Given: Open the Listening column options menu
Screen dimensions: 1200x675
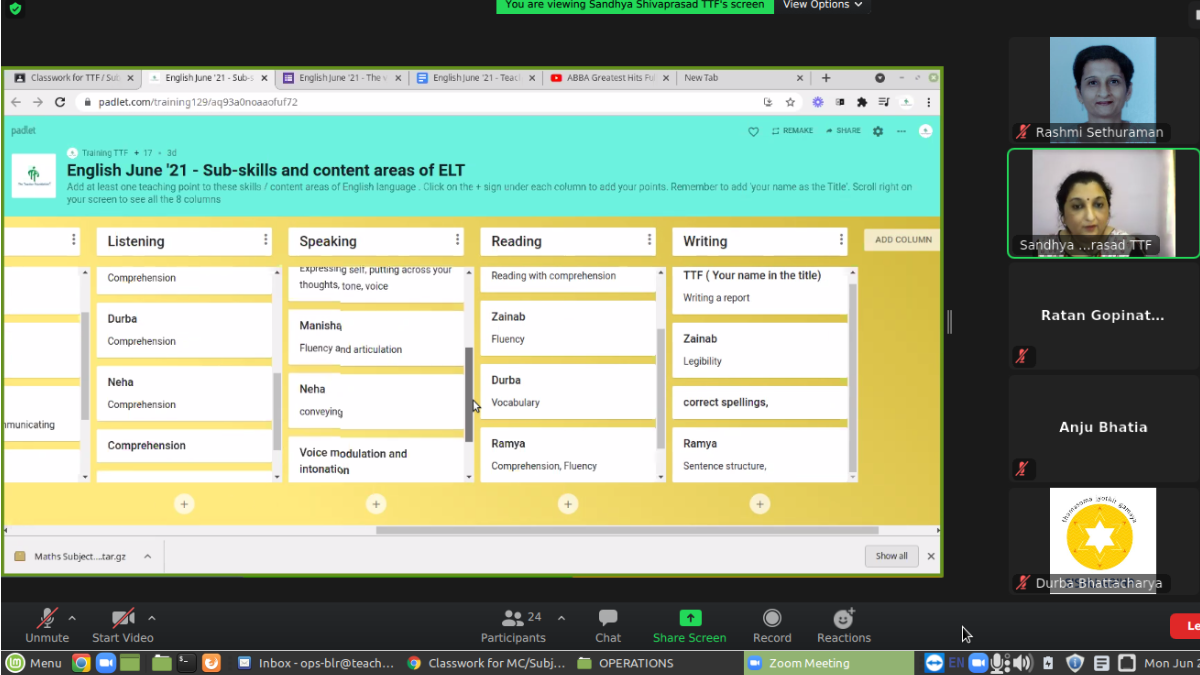Looking at the screenshot, I should [x=266, y=240].
